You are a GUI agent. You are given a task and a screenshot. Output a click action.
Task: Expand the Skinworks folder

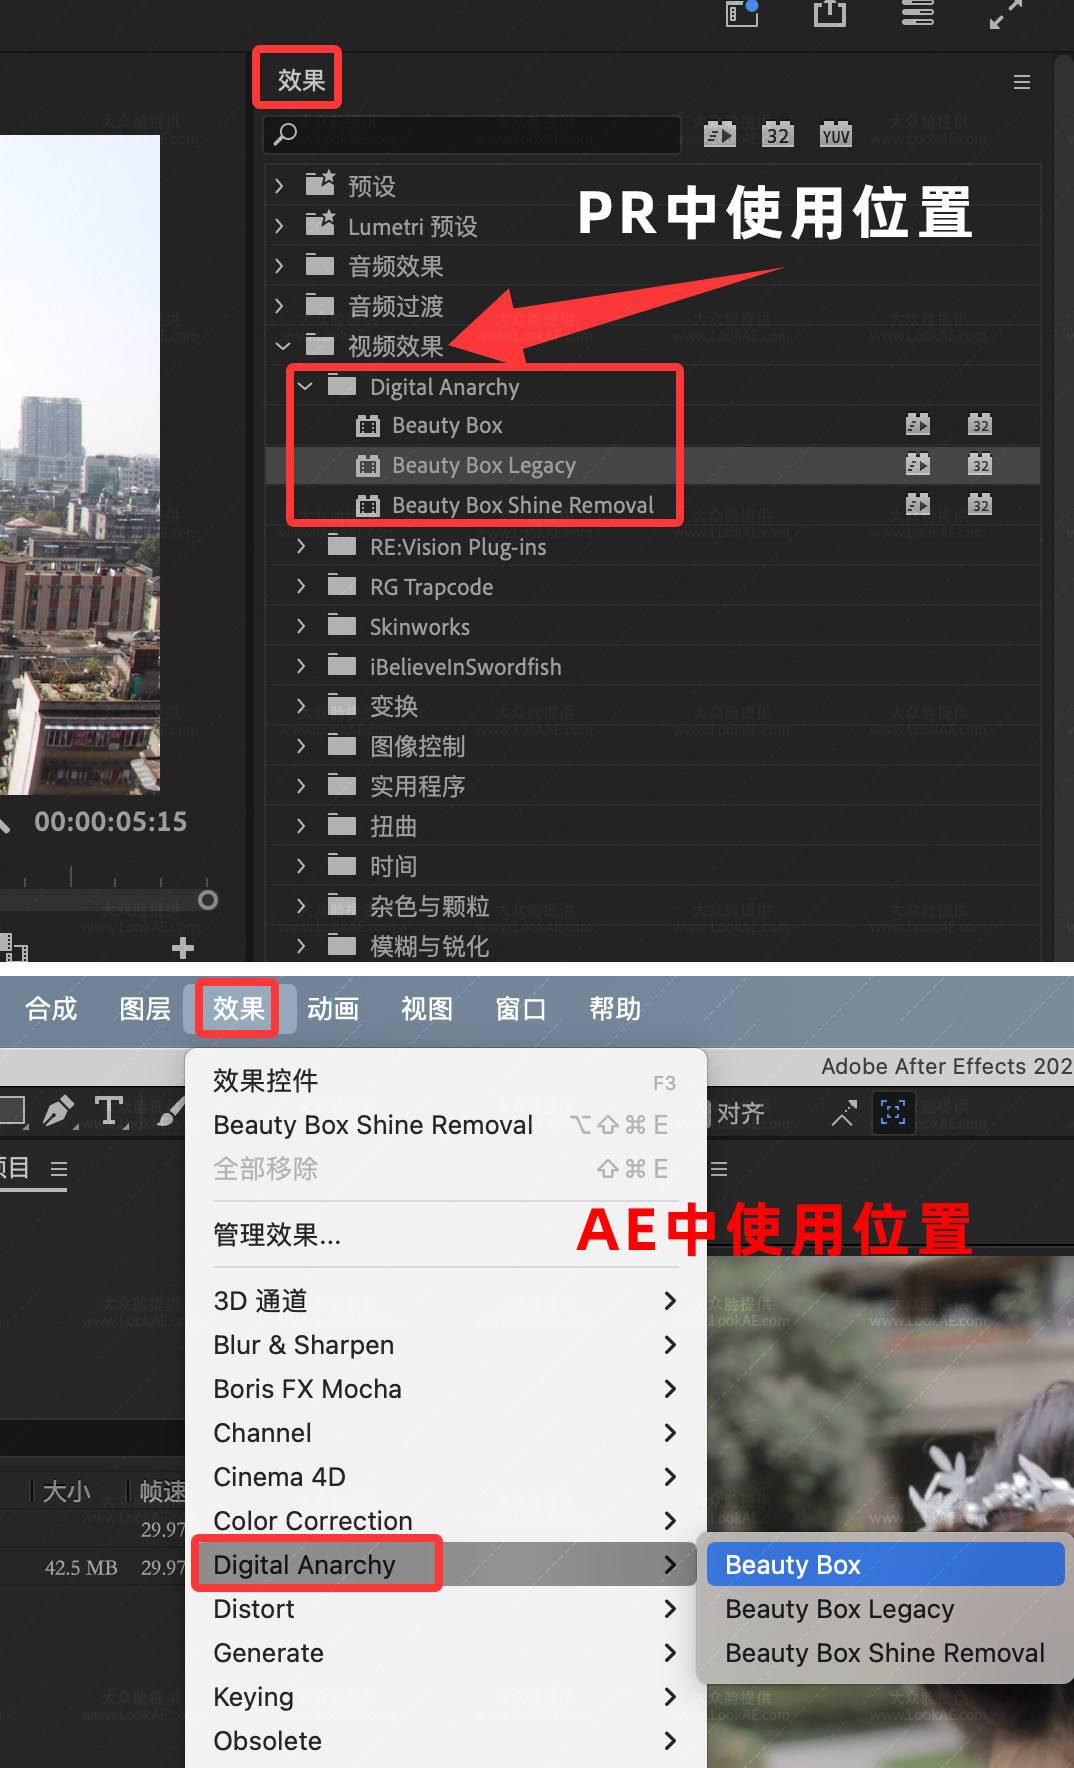(301, 626)
